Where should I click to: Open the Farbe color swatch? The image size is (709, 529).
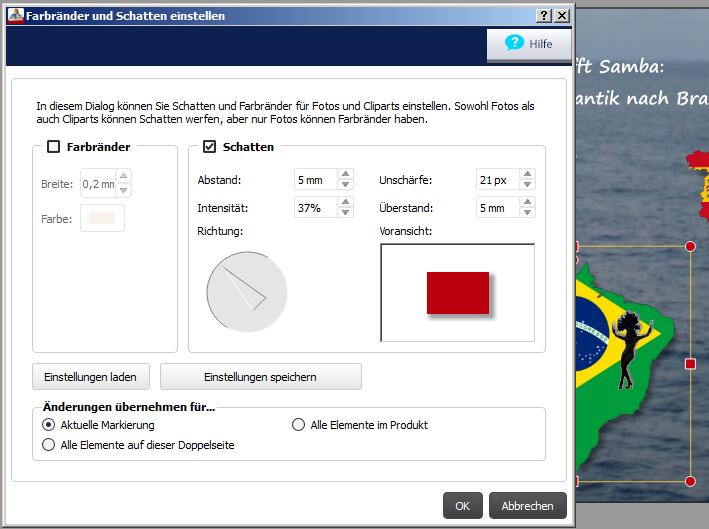102,218
